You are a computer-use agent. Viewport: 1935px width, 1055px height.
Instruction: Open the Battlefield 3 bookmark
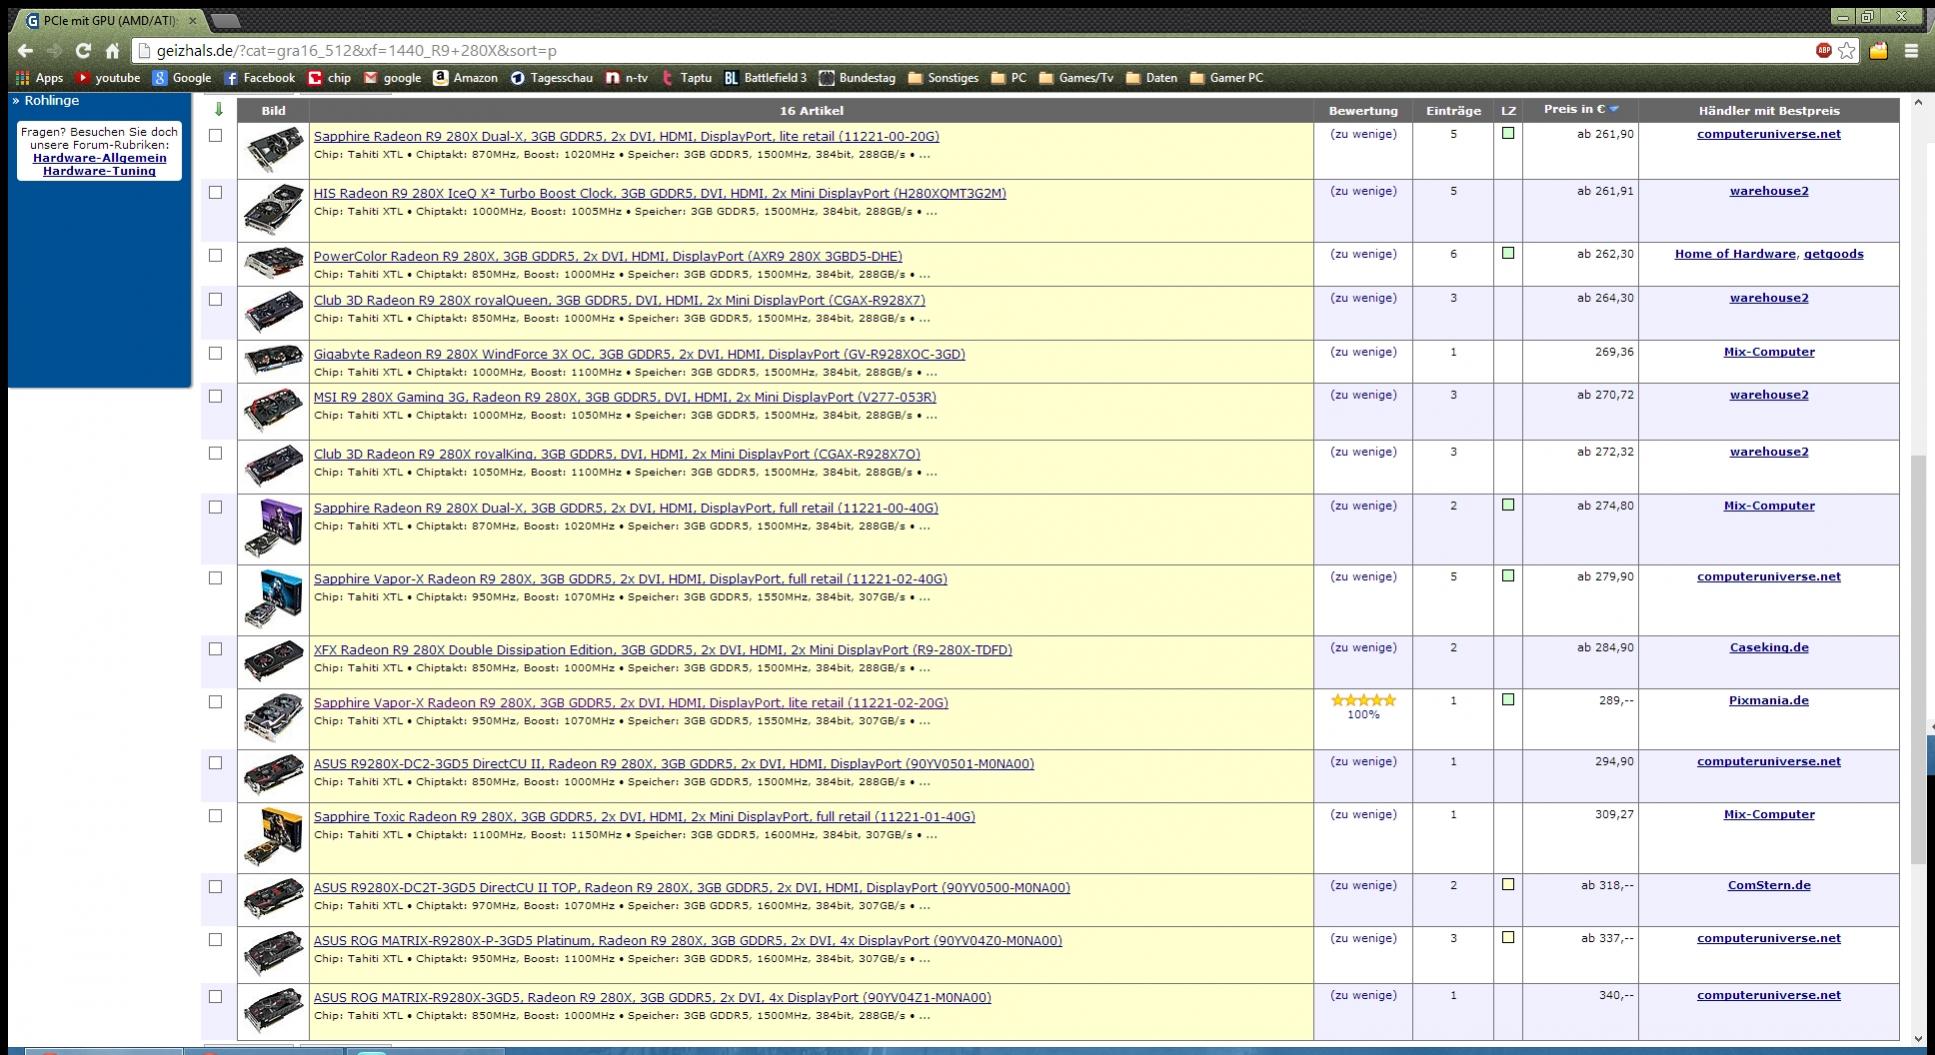(x=765, y=78)
